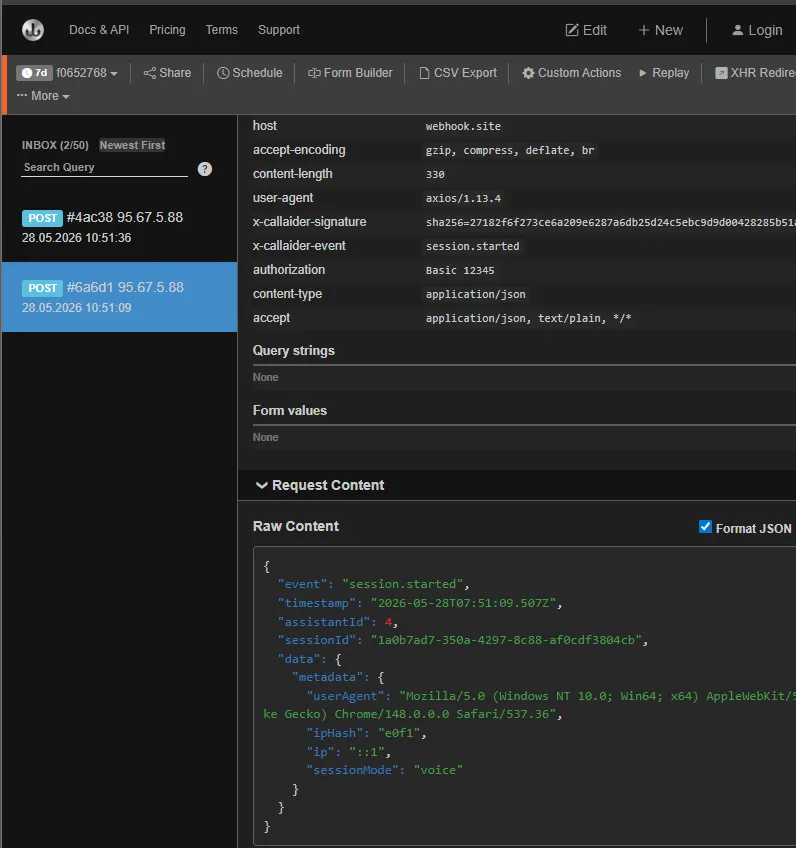Screen dimensions: 796x848
Task: Click Share in the toolbar
Action: click(x=167, y=73)
